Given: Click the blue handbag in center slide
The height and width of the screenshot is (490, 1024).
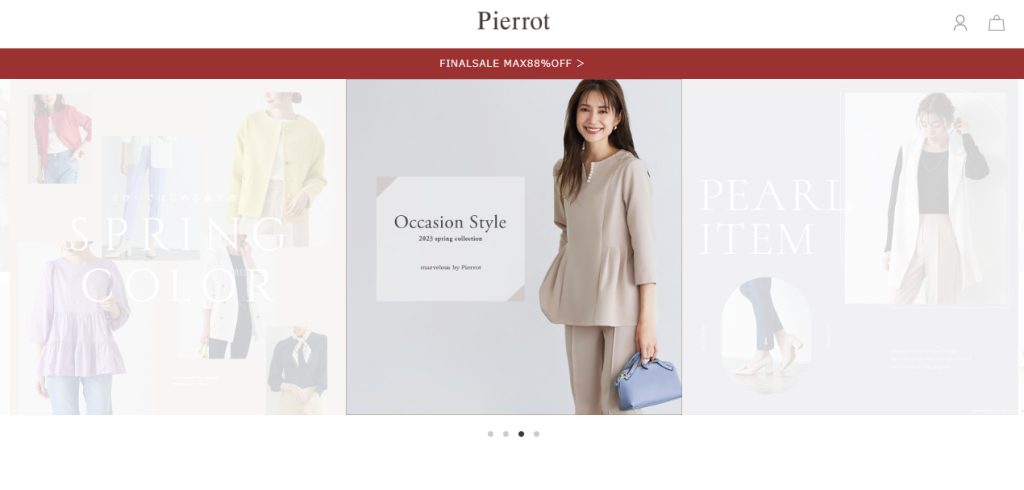Looking at the screenshot, I should [x=648, y=381].
